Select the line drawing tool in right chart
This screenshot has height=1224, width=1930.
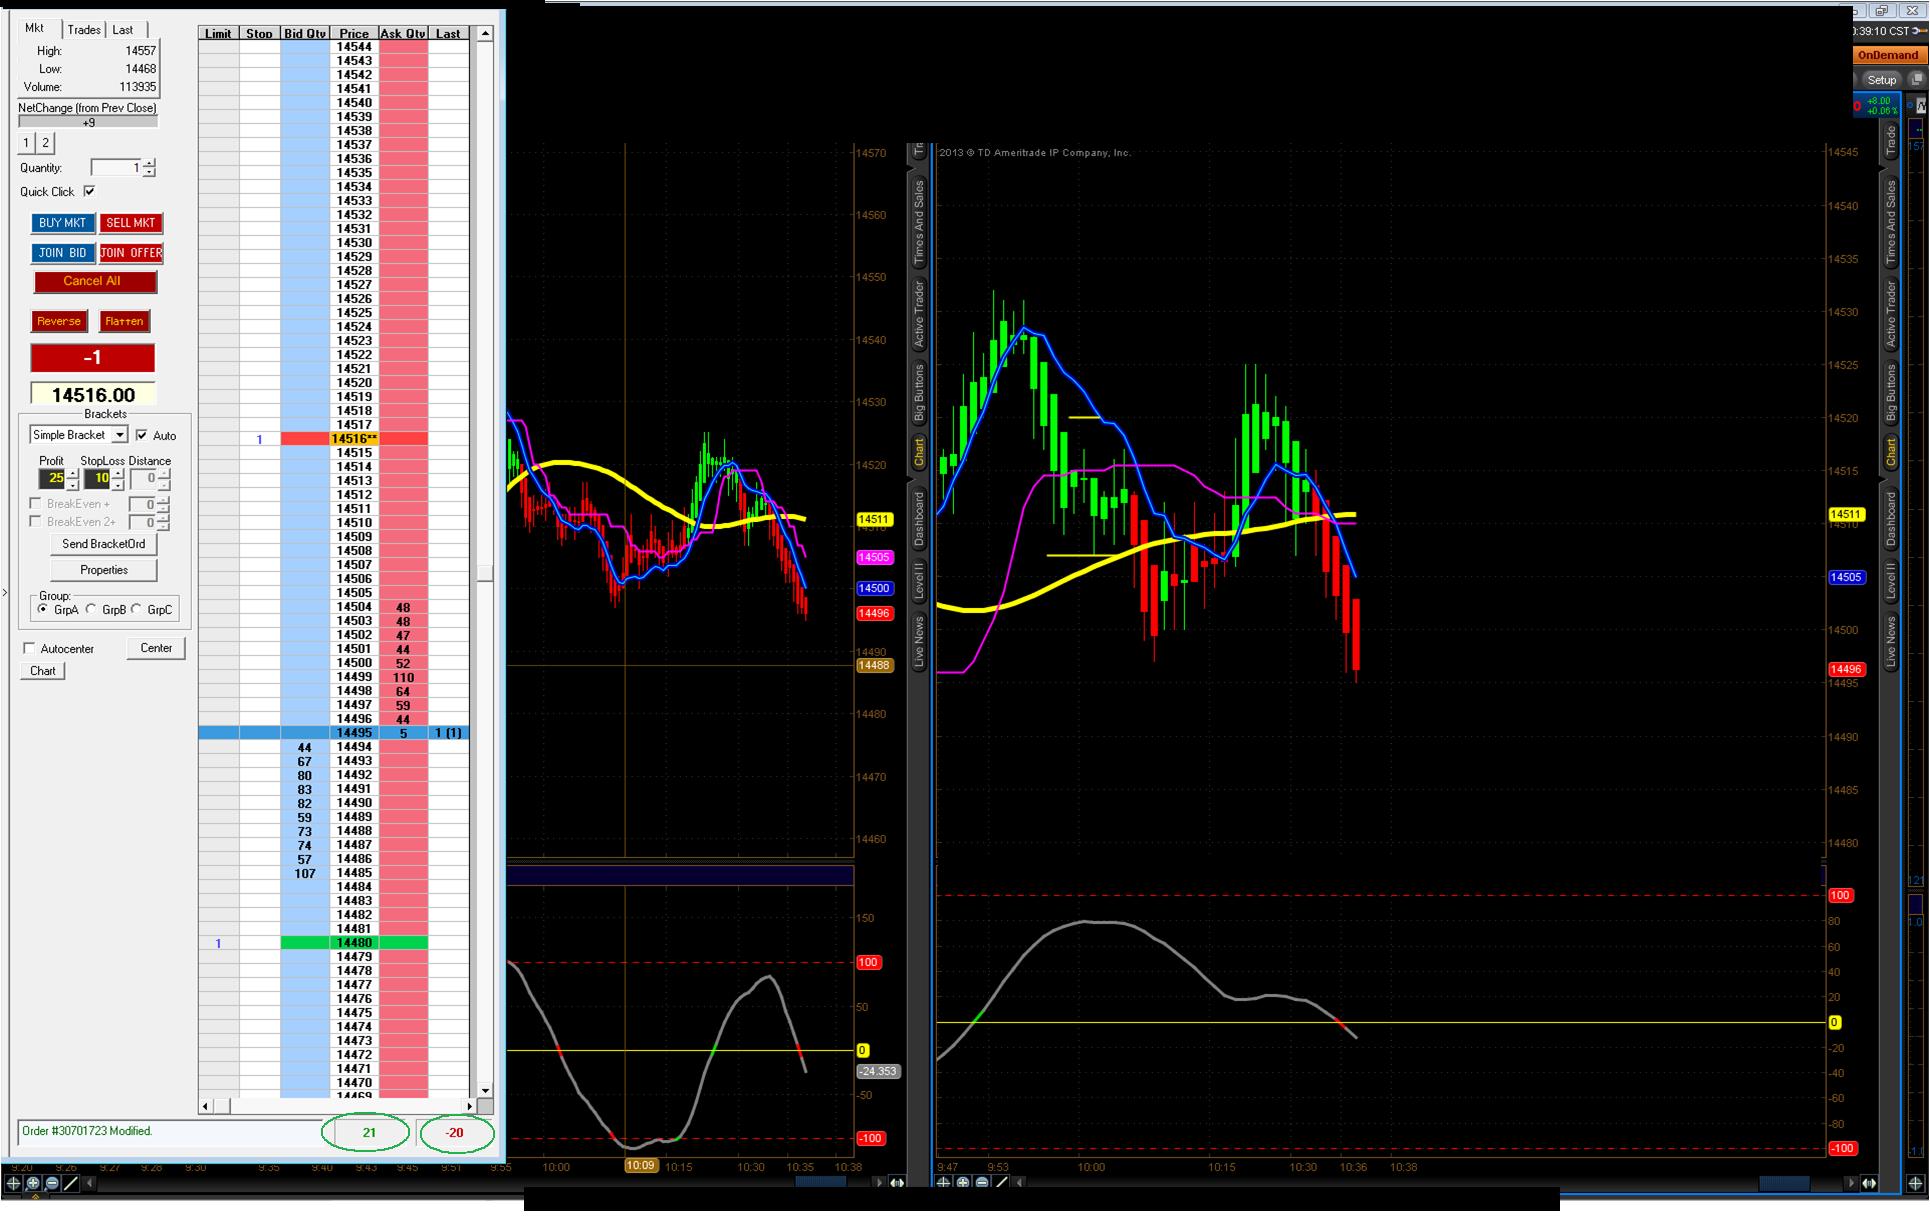click(1001, 1183)
